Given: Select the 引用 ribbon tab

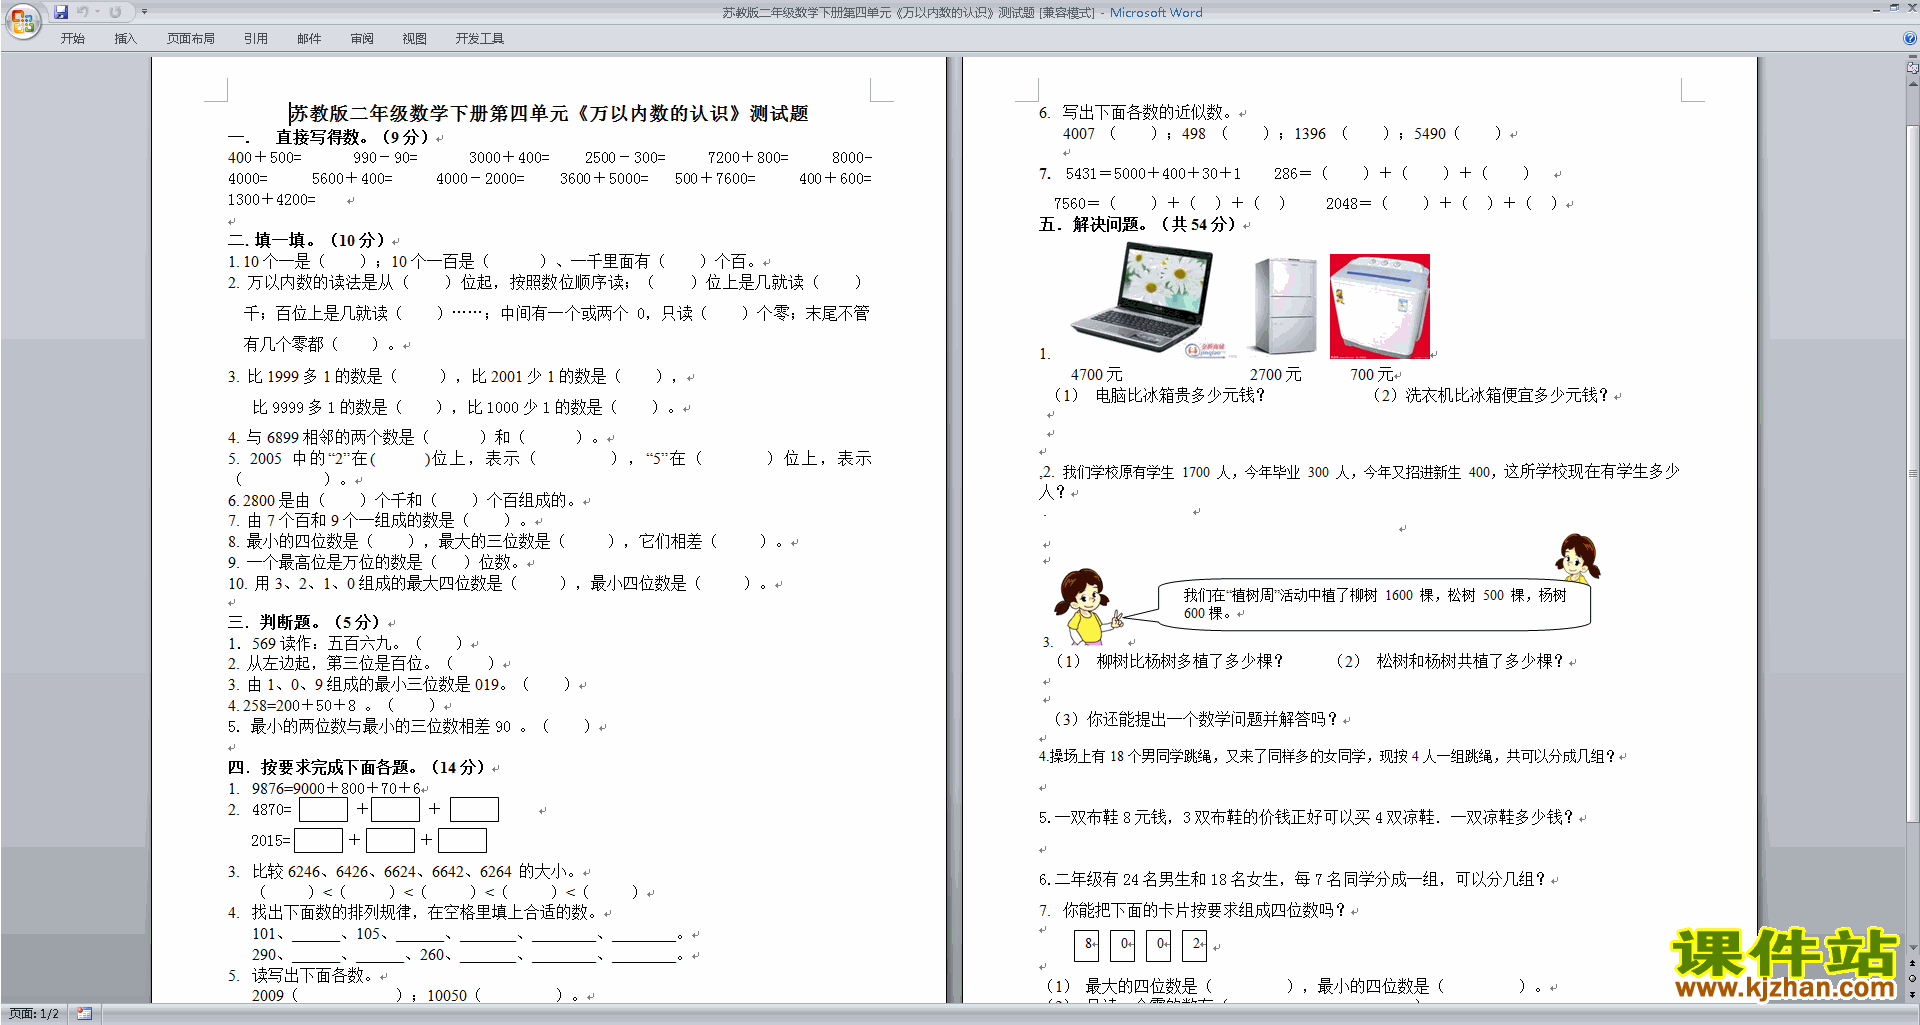Looking at the screenshot, I should (x=256, y=39).
